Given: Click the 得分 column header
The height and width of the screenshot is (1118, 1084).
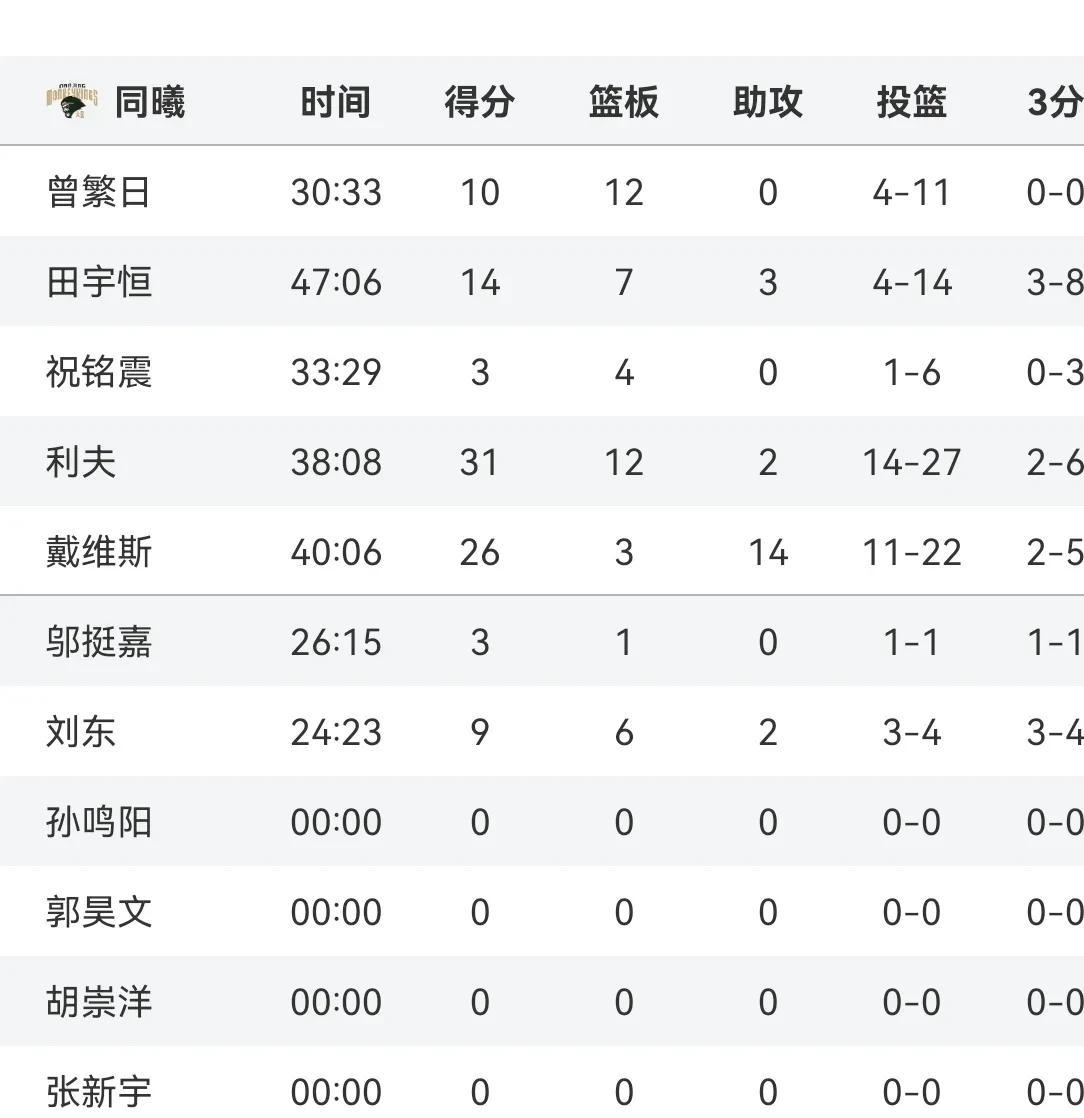Looking at the screenshot, I should 480,102.
